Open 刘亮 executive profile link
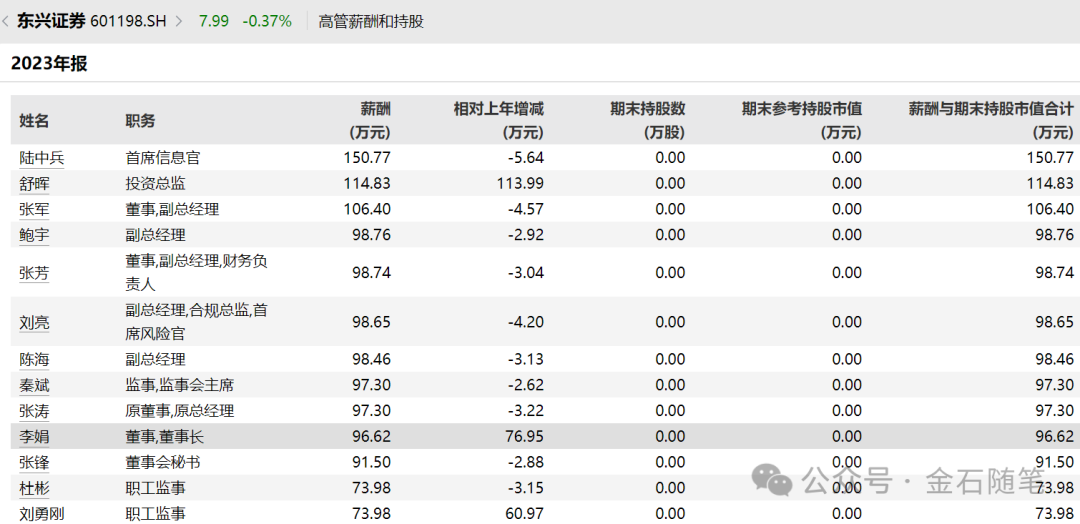 [x=34, y=322]
